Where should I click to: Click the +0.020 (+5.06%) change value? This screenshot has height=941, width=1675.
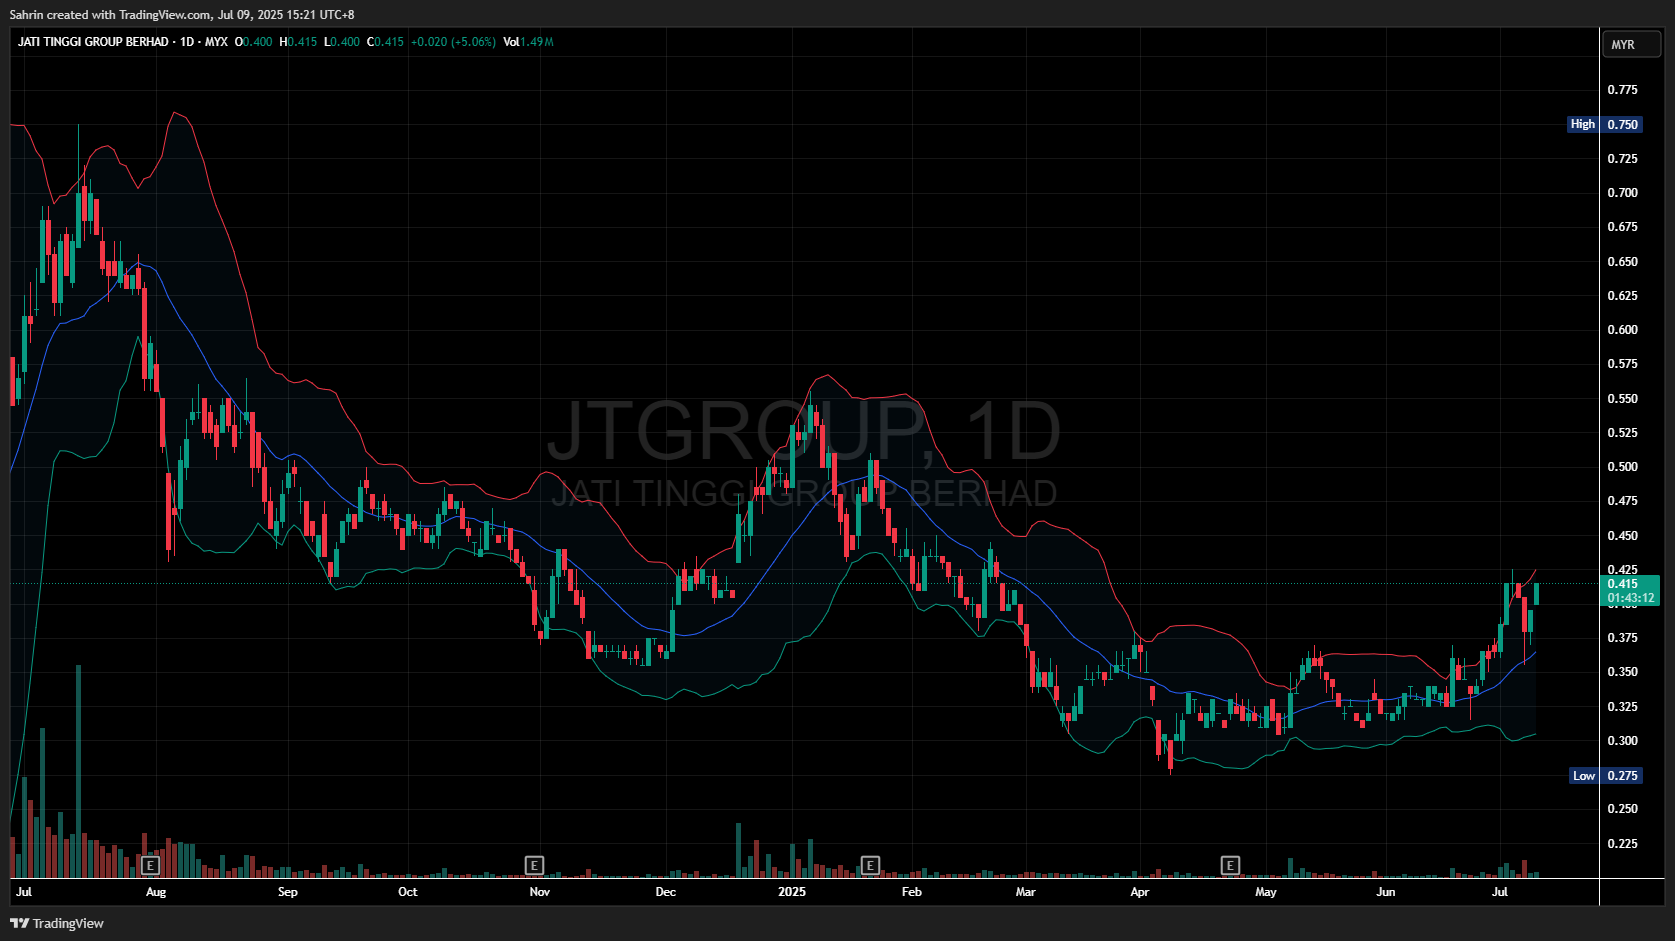click(x=454, y=42)
